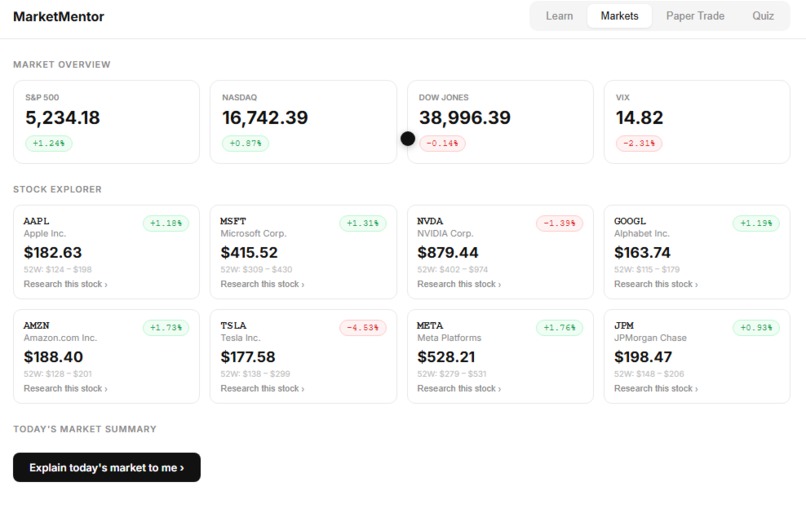Click the -1.39% change badge on NVDA
This screenshot has height=513, width=806.
[x=559, y=223]
